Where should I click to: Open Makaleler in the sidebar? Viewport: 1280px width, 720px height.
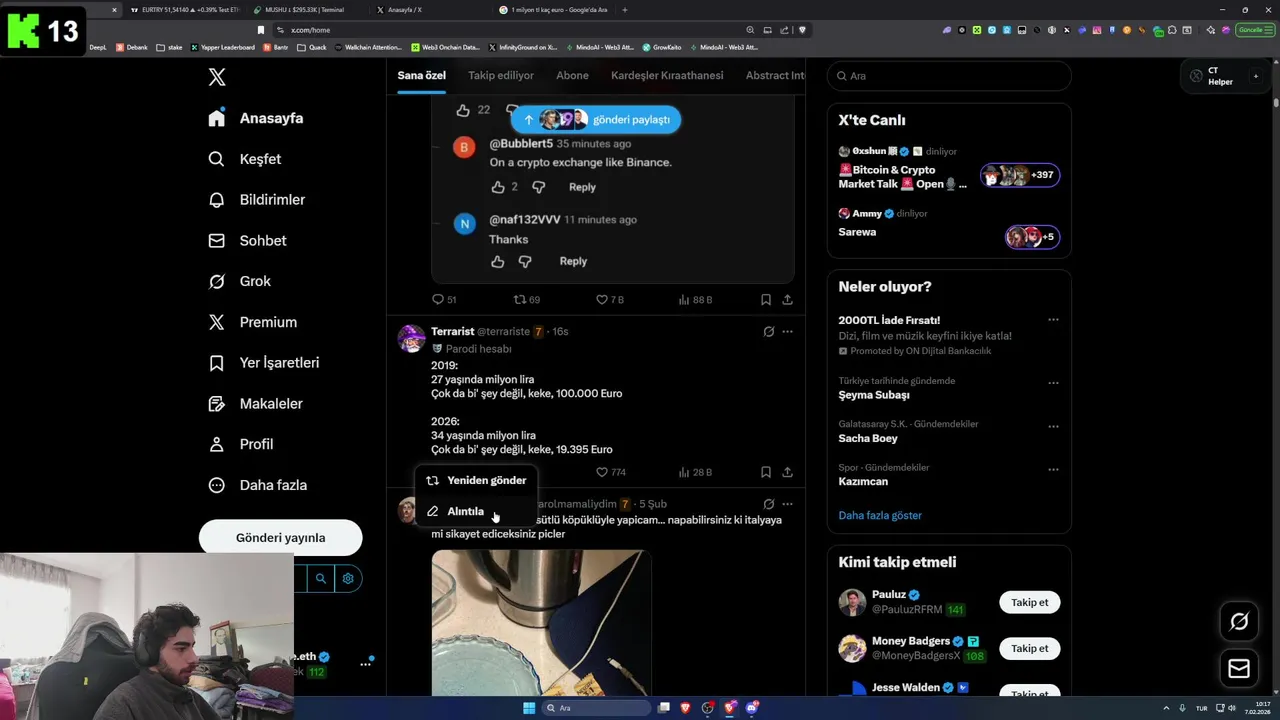256,404
